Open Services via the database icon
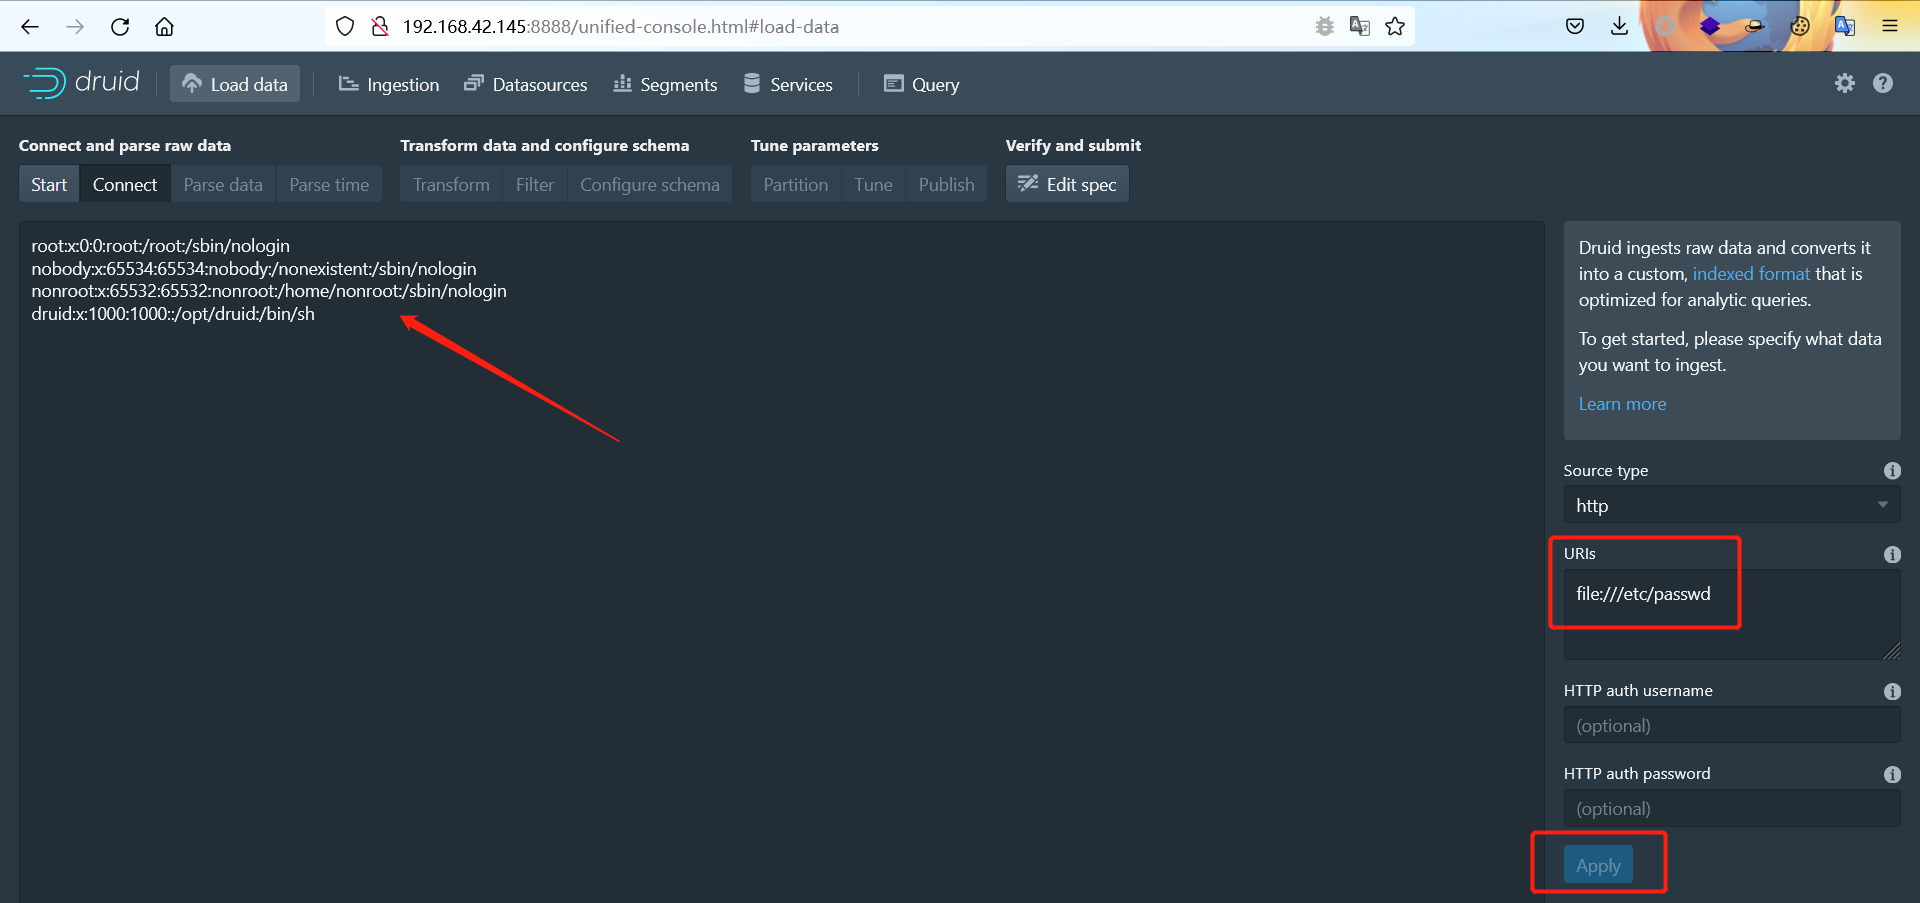Viewport: 1920px width, 903px height. 752,84
